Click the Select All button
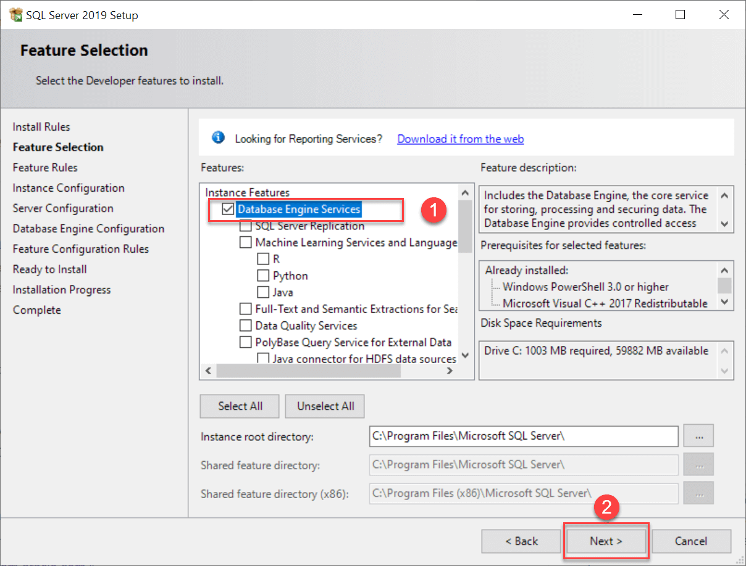The image size is (747, 566). pos(240,406)
